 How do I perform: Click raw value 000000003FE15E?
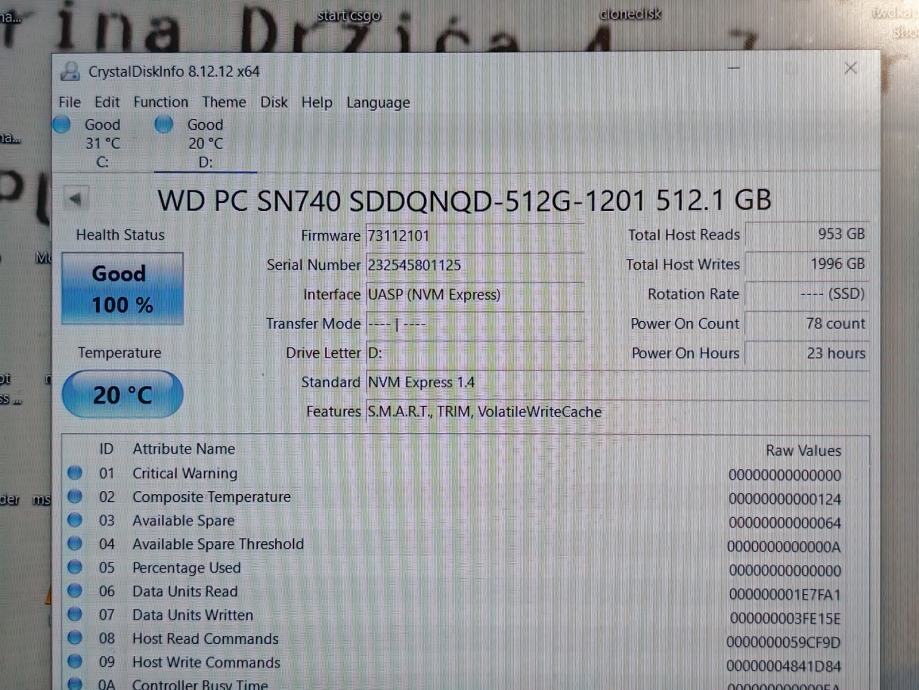tap(785, 618)
